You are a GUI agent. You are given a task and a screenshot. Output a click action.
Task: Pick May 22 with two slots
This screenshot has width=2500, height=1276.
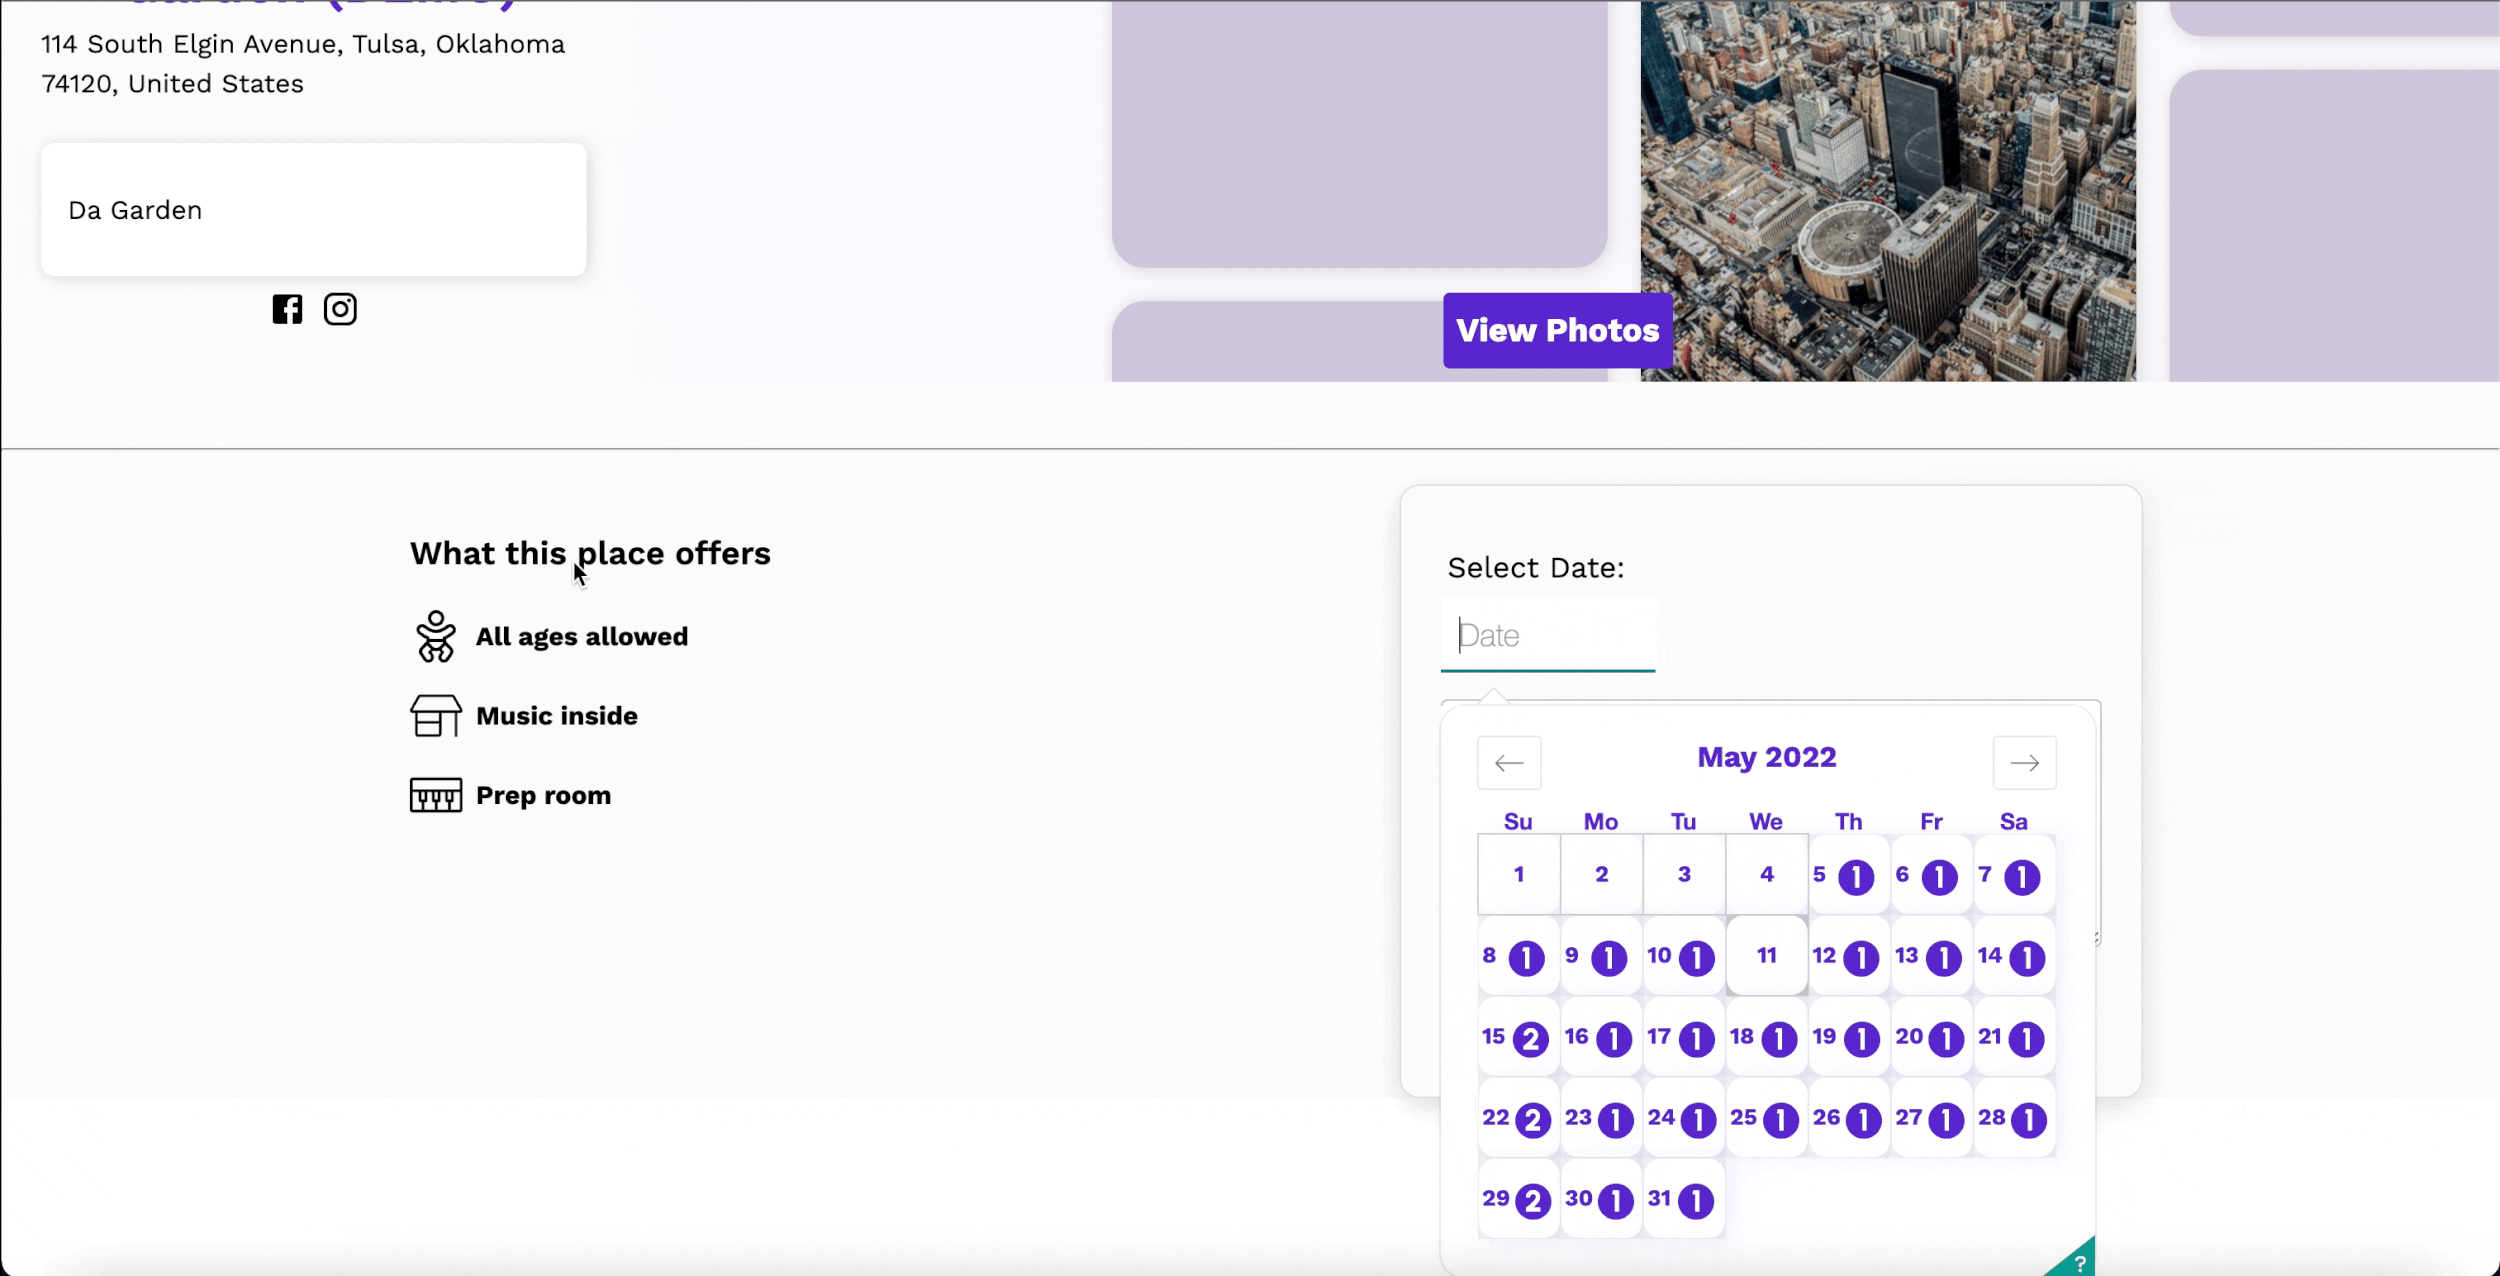pyautogui.click(x=1517, y=1119)
